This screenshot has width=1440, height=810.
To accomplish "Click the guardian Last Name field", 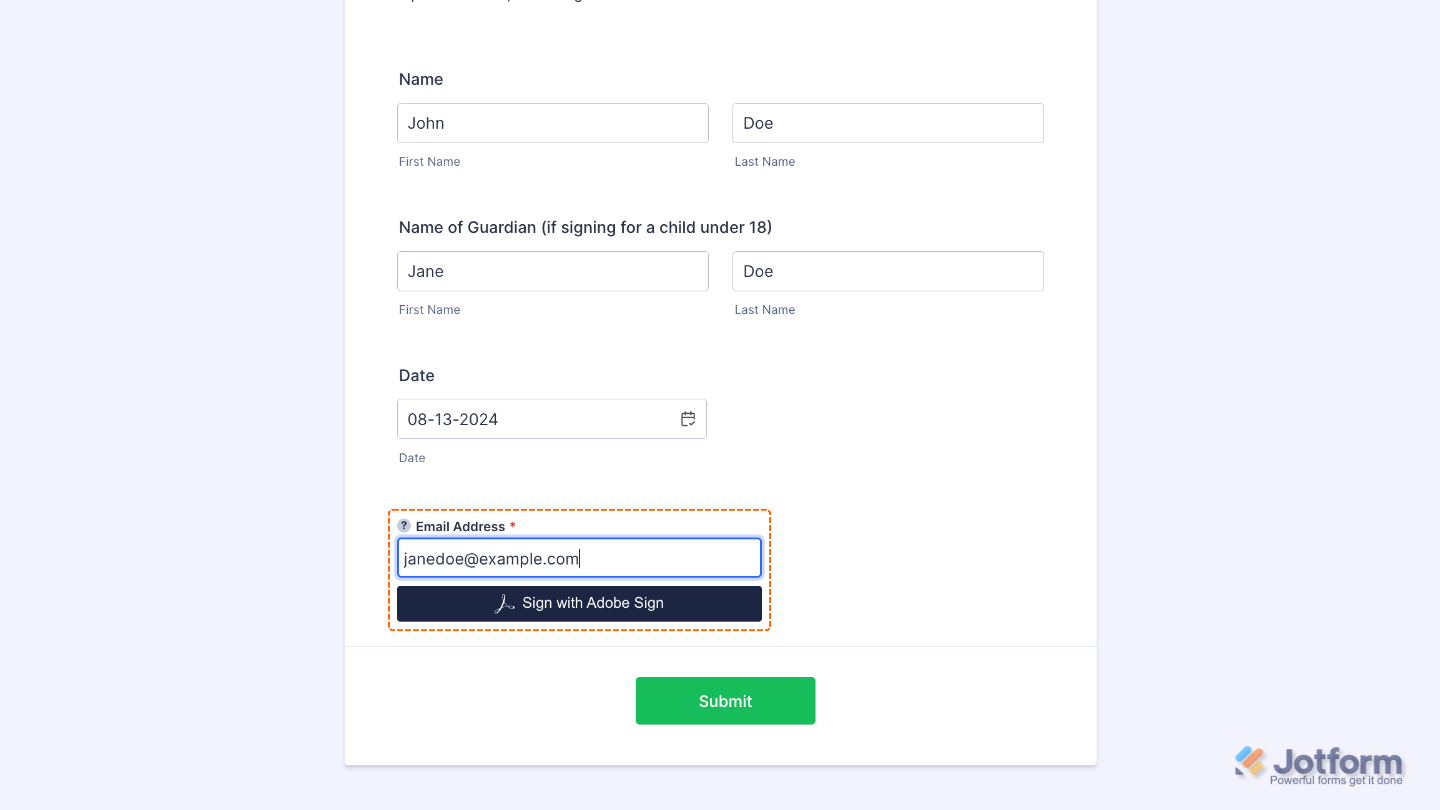I will click(x=887, y=271).
